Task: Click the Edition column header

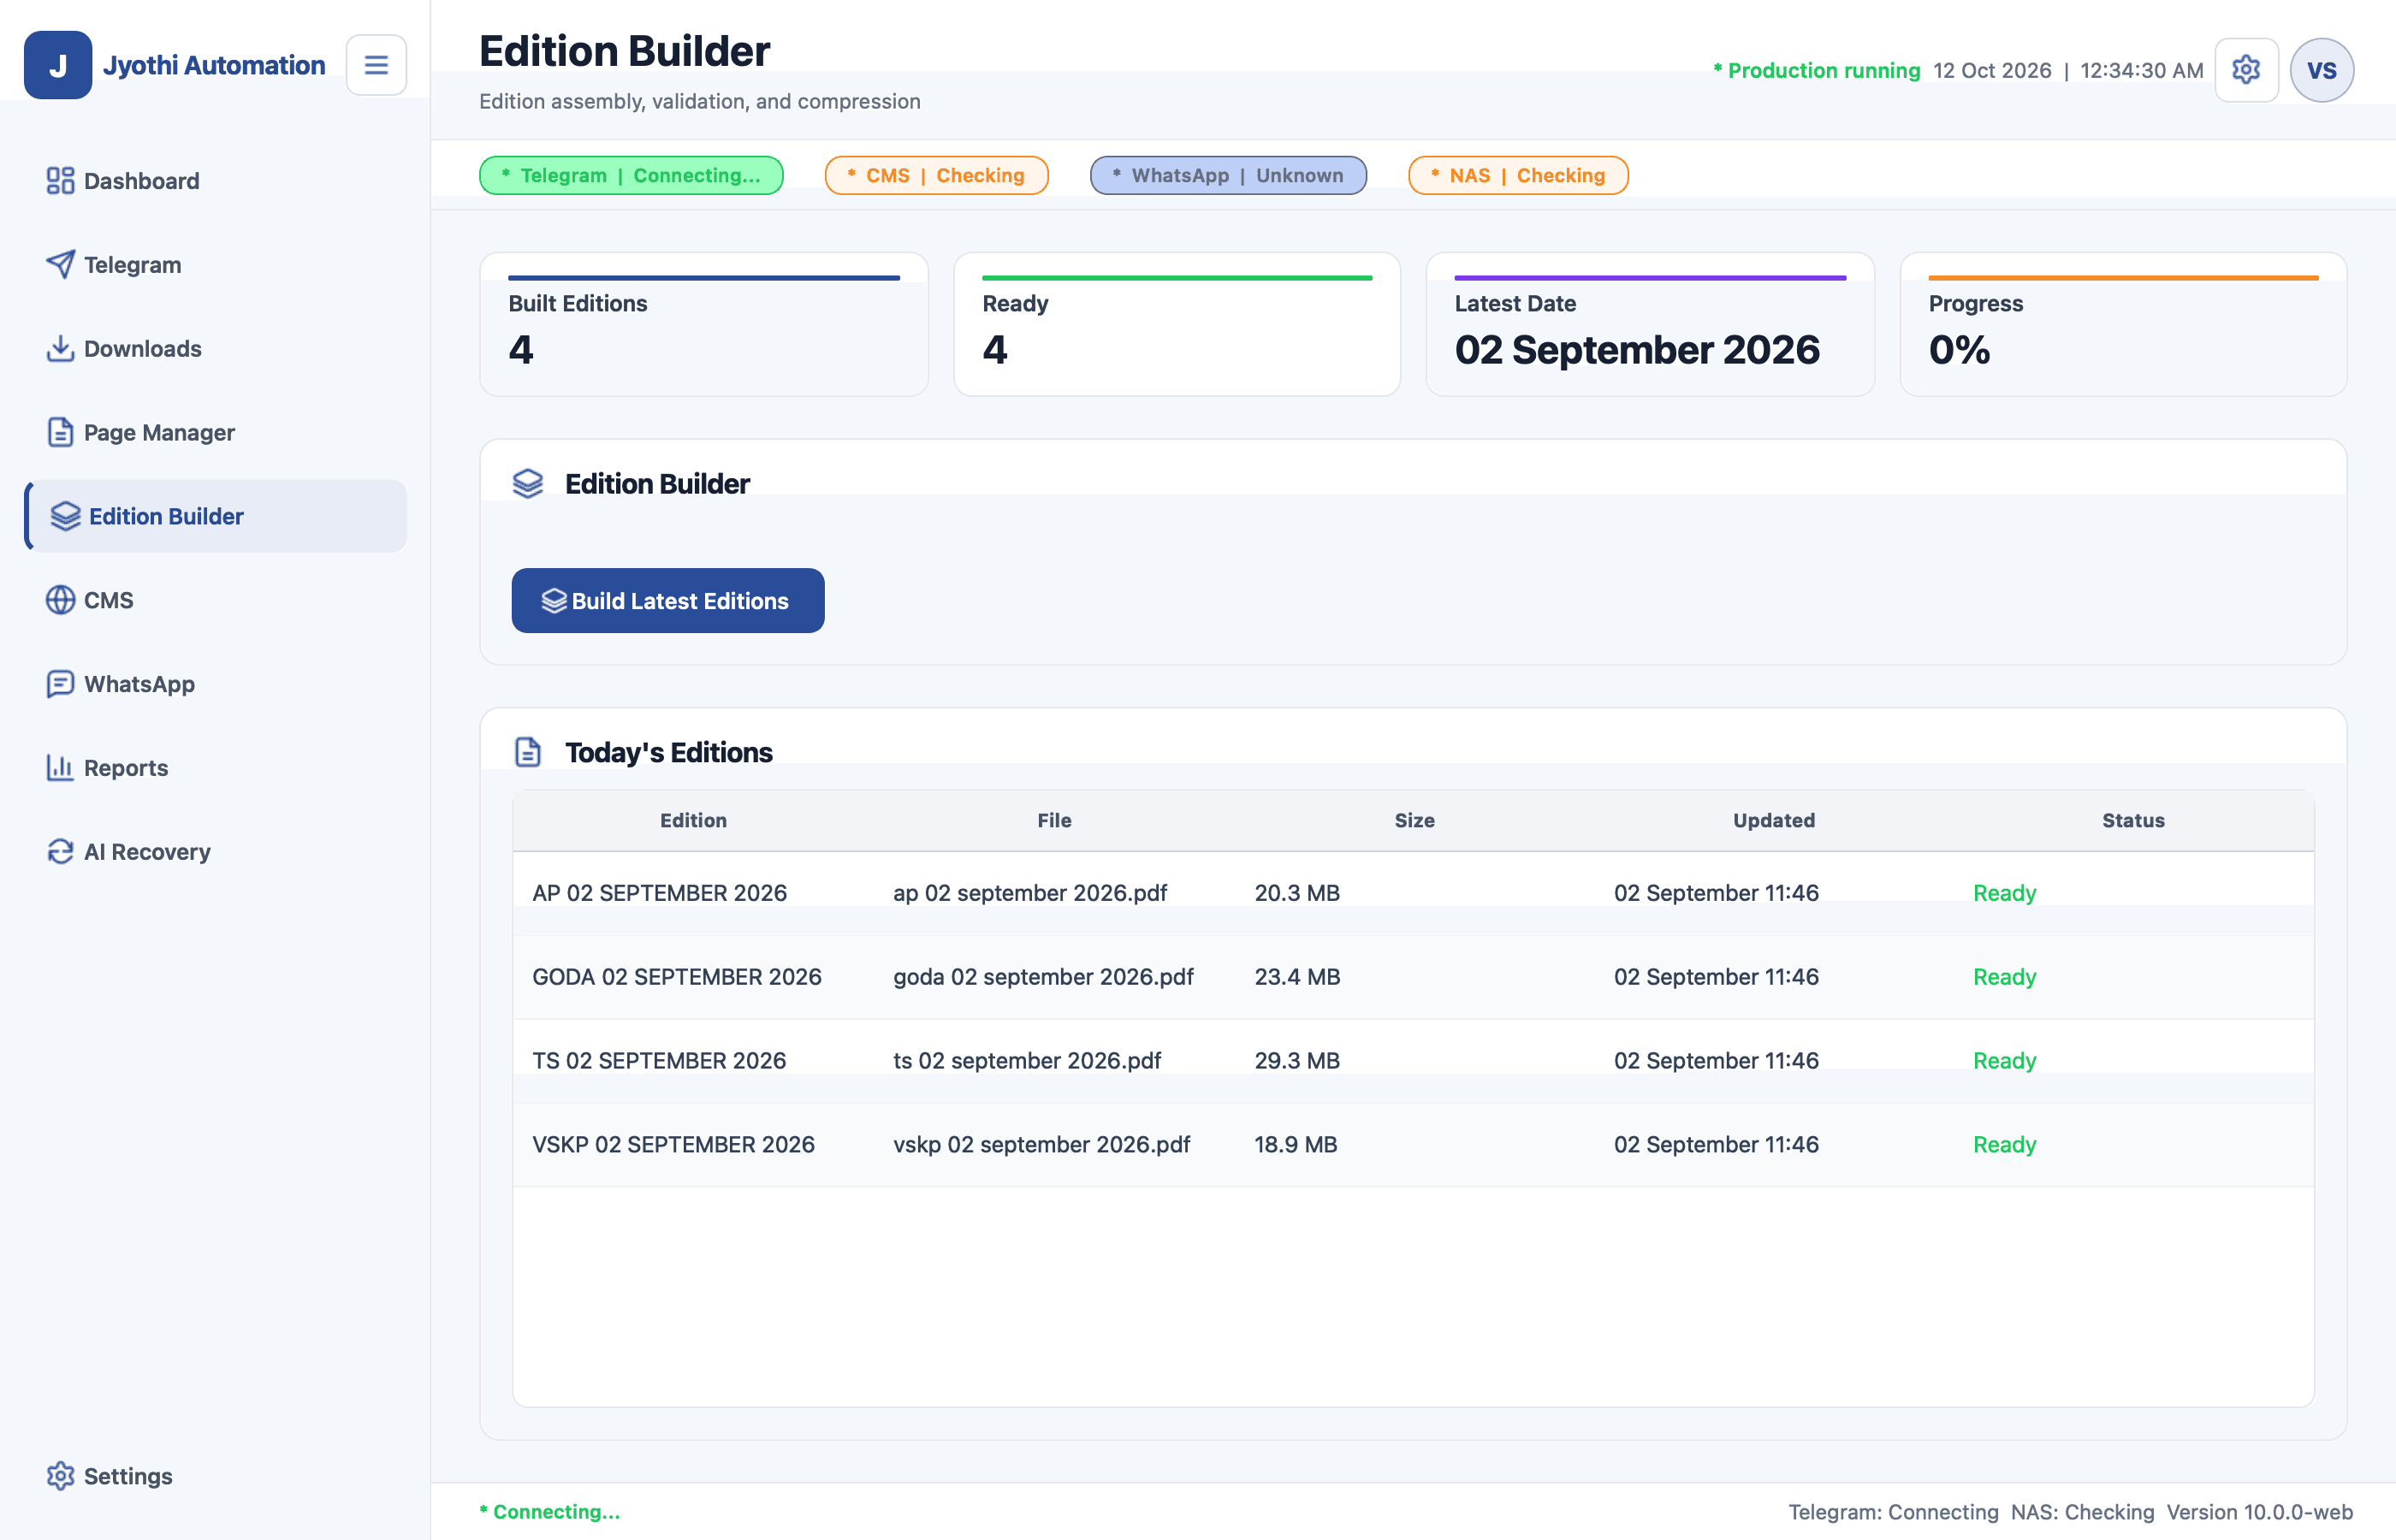Action: (x=693, y=820)
